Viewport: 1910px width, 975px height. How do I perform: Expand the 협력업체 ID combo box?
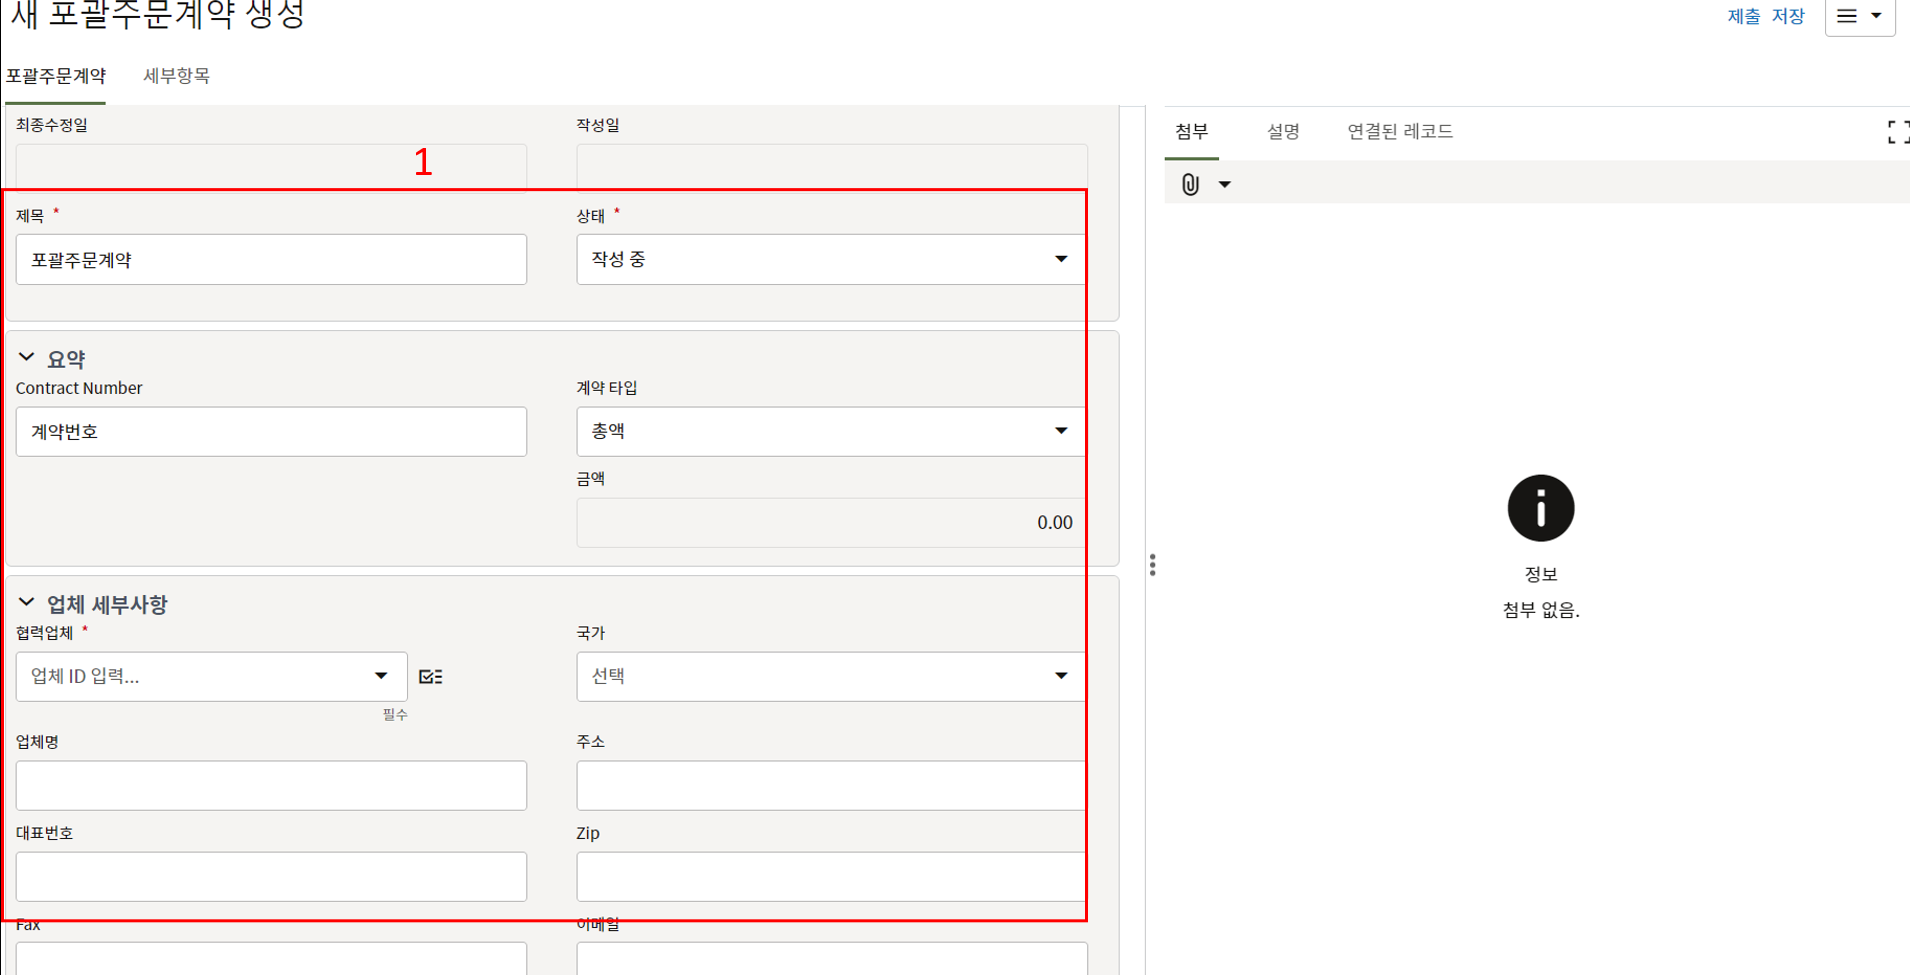click(381, 676)
